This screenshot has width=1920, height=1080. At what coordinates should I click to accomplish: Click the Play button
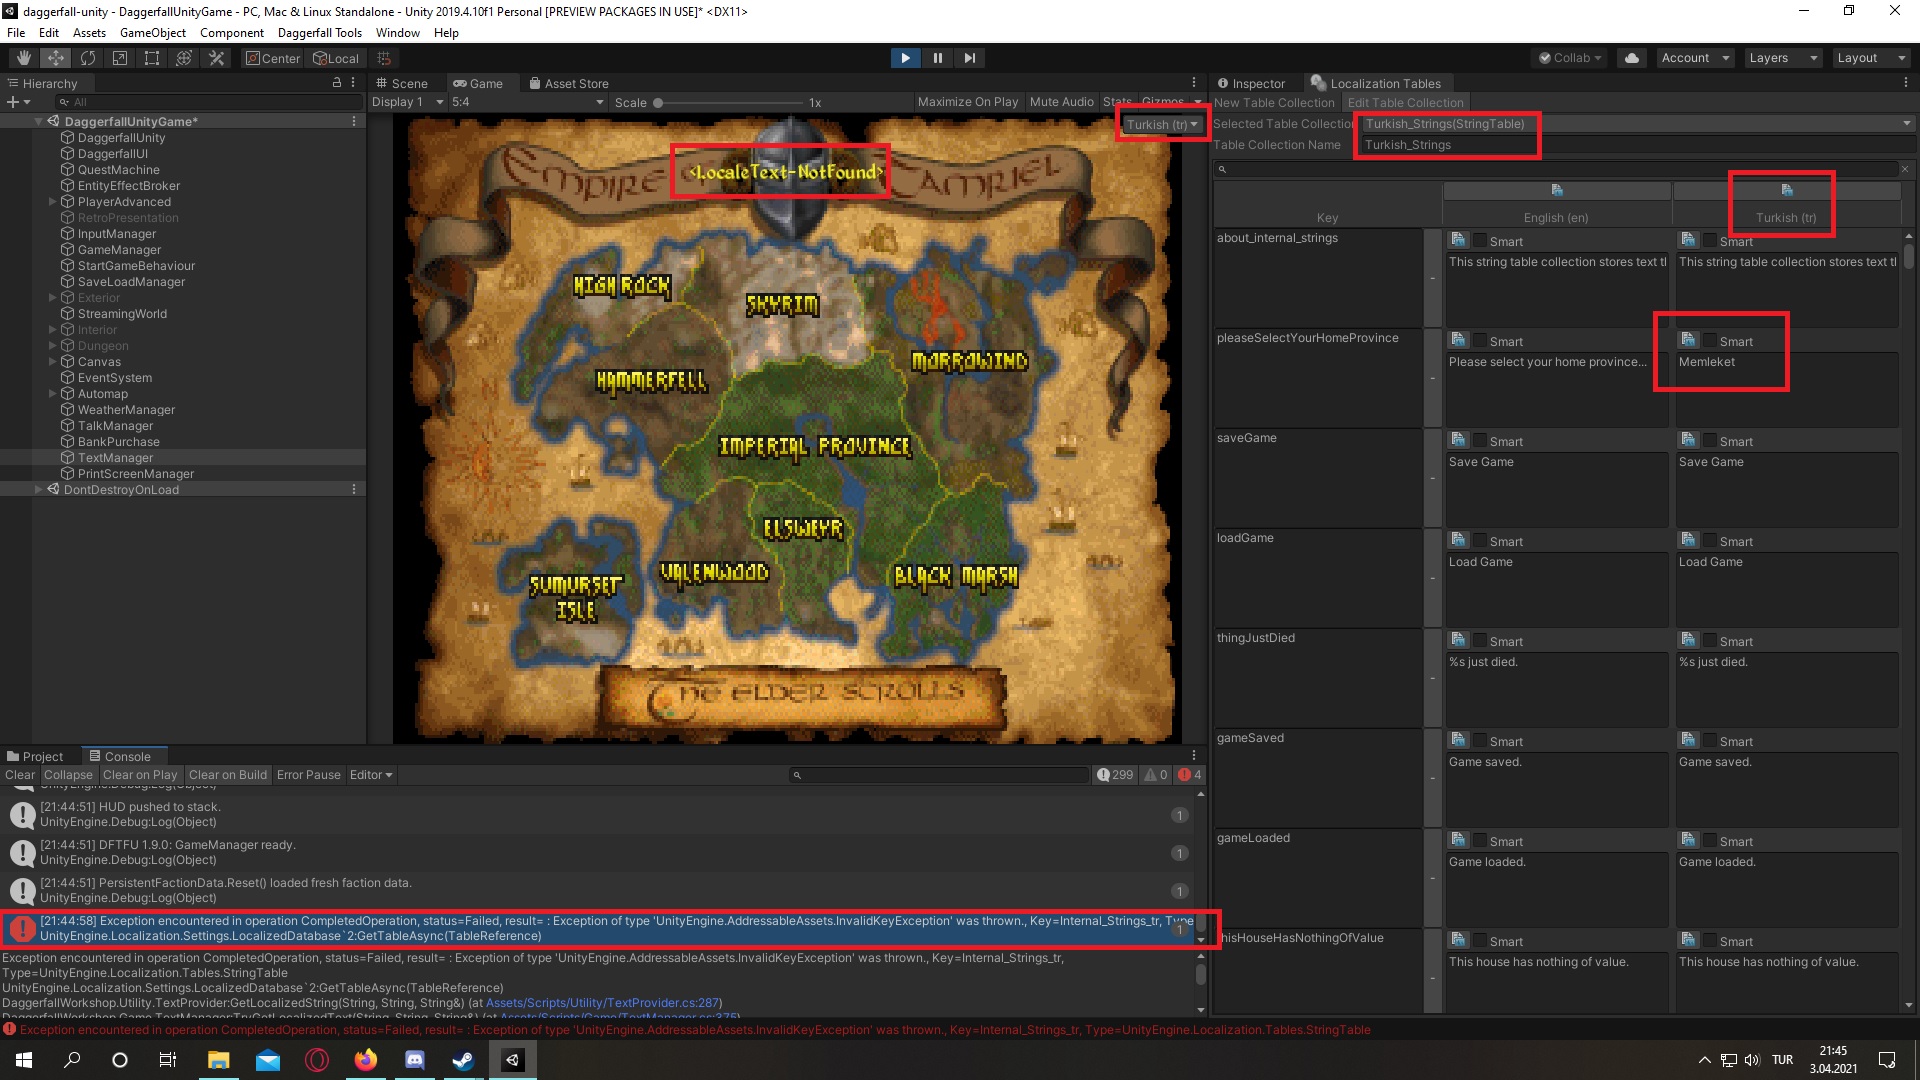905,58
